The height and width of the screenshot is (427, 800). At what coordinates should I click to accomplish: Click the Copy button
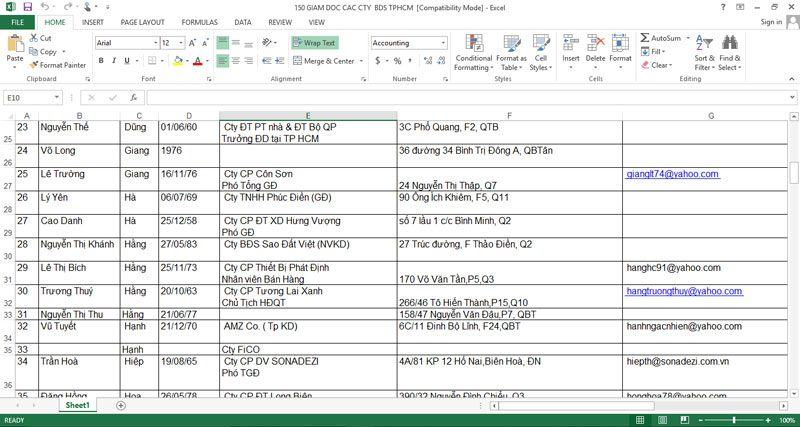pos(43,52)
